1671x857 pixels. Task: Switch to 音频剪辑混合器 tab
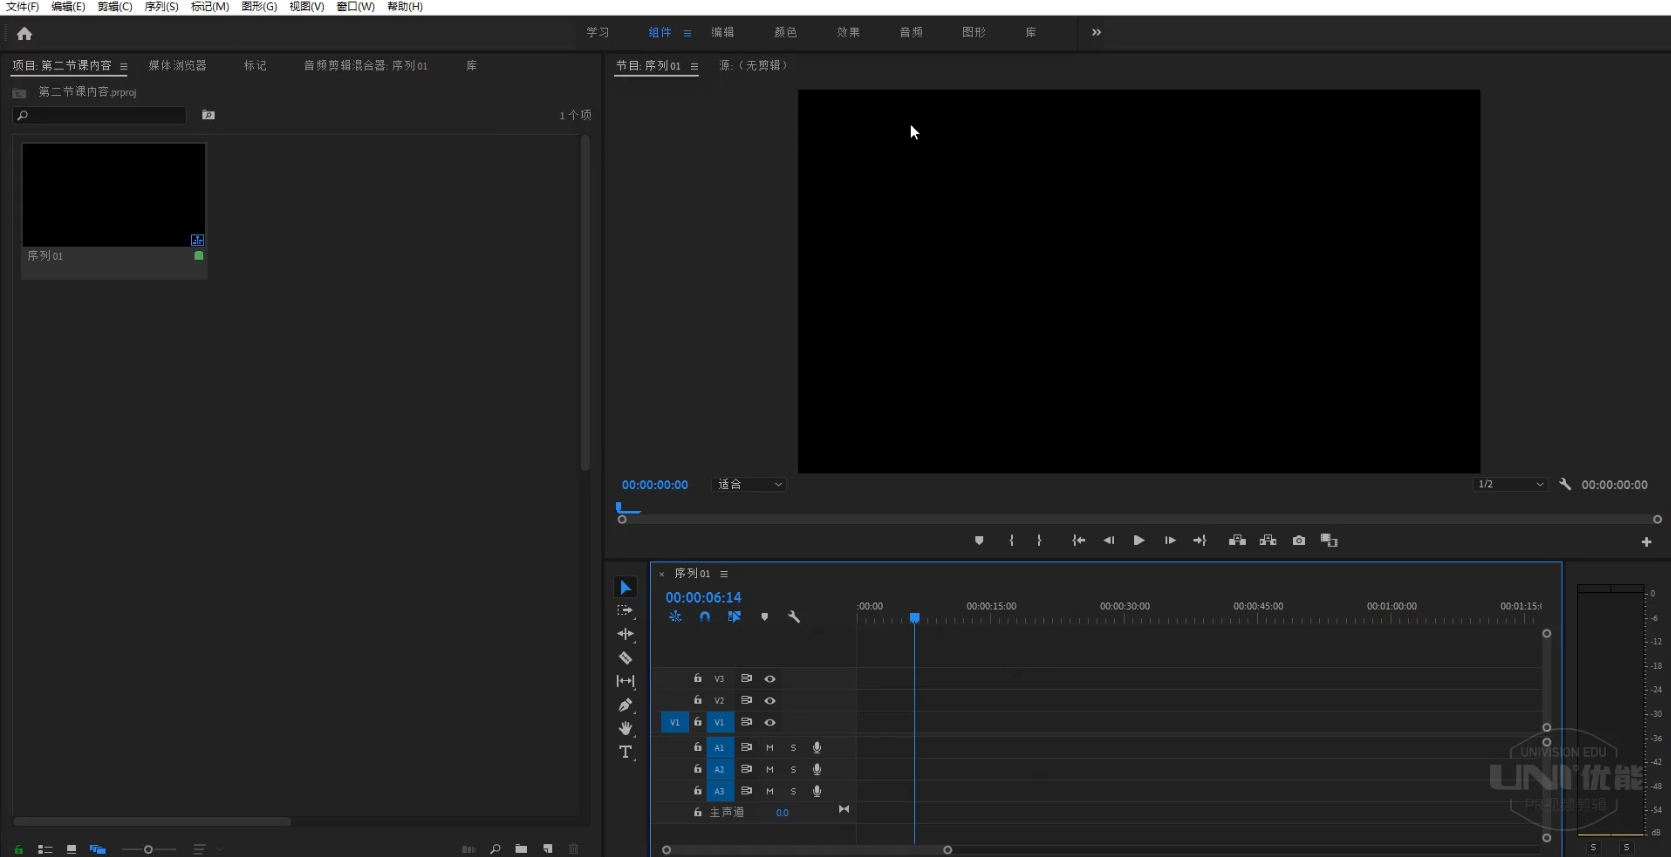pos(365,65)
